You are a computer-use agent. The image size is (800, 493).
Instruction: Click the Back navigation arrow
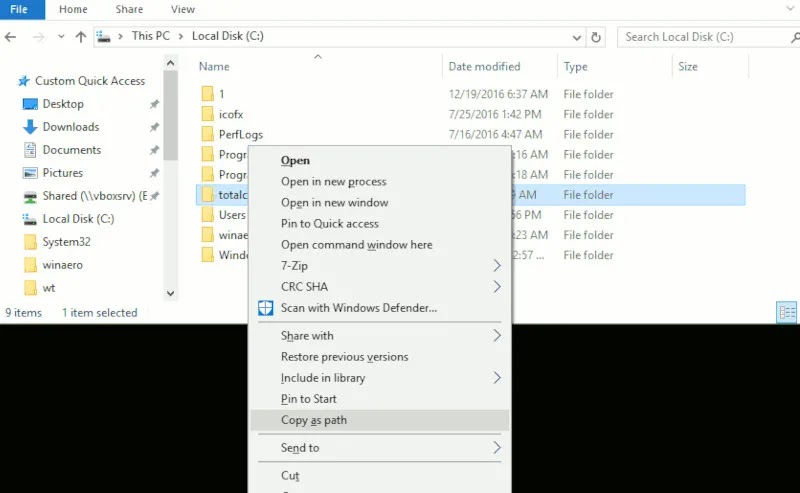pyautogui.click(x=10, y=37)
